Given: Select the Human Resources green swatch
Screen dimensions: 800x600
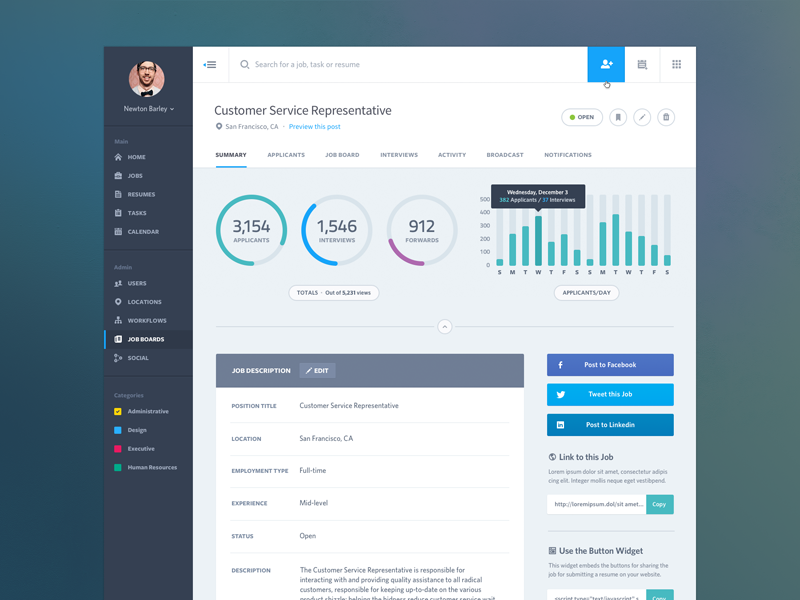Looking at the screenshot, I should [118, 467].
